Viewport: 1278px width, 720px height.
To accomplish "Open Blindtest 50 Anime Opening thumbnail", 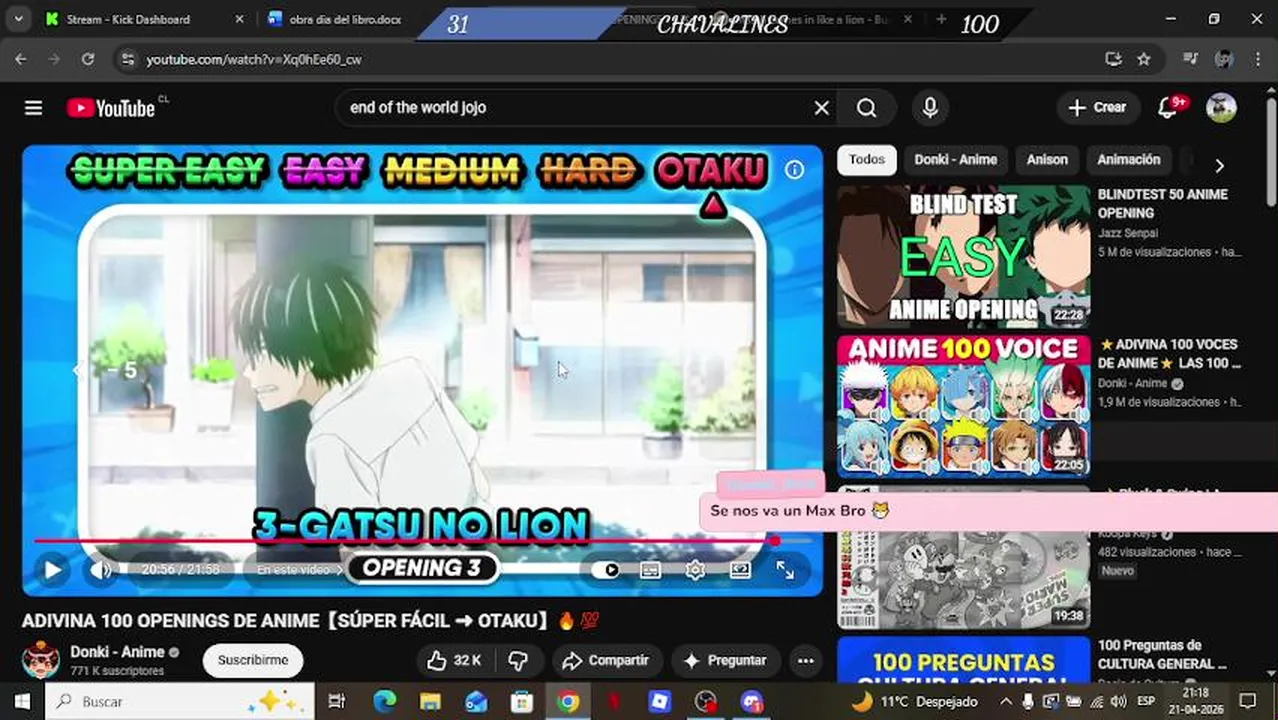I will pos(963,256).
